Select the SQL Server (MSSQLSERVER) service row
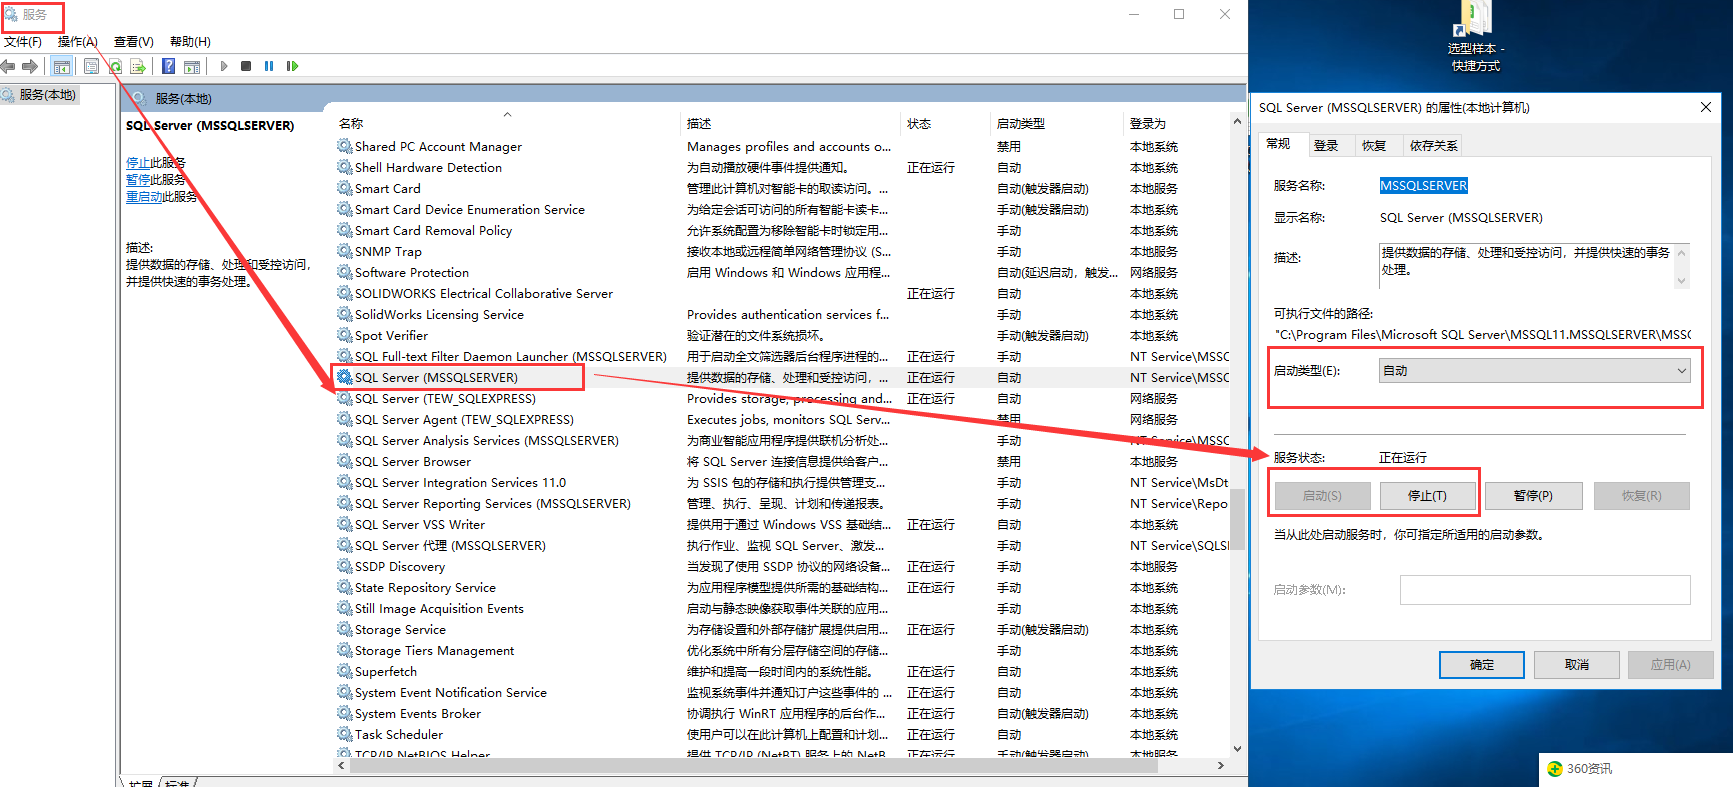Screen dimensions: 1733x787 click(783, 377)
